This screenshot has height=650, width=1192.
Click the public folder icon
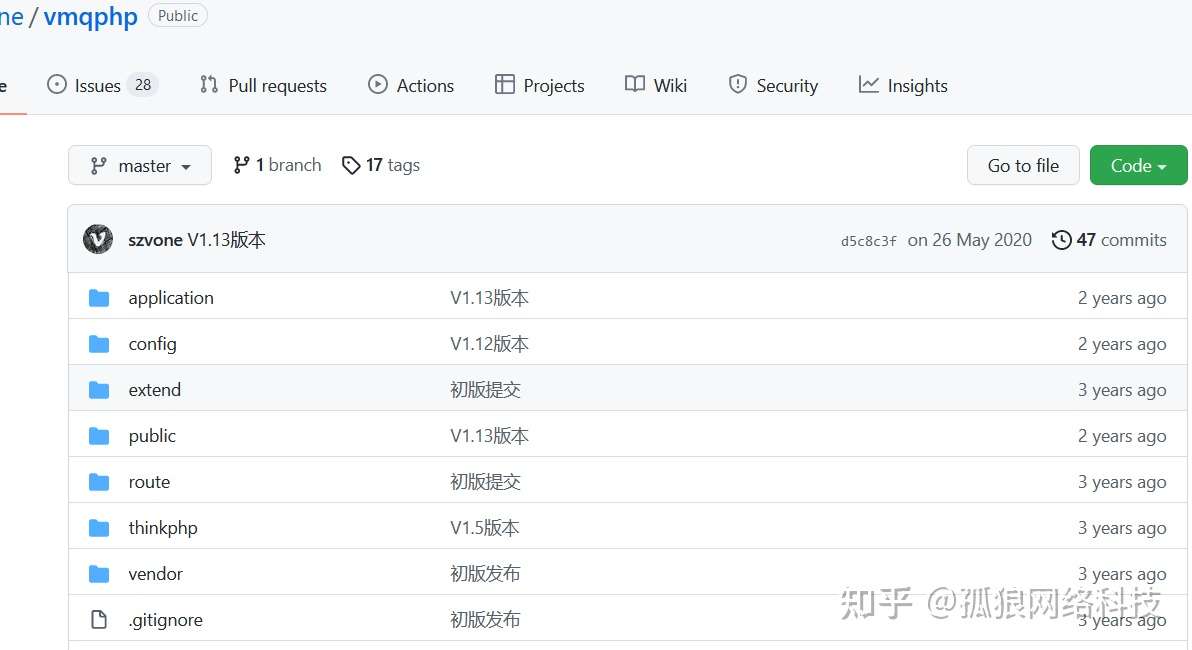pos(99,436)
